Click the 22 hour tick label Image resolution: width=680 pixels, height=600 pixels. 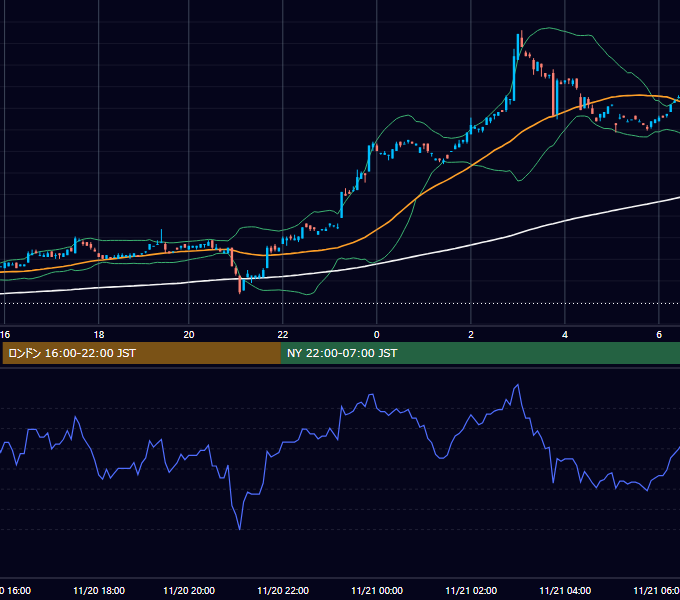coord(283,335)
